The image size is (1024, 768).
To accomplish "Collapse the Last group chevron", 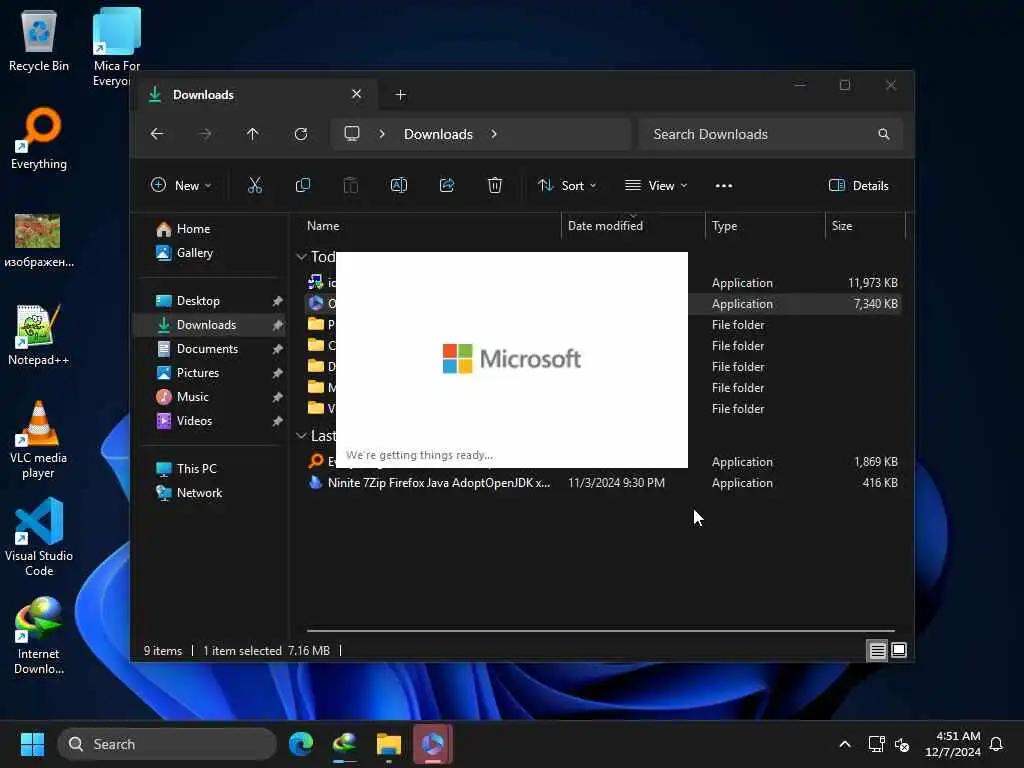I will click(x=301, y=436).
